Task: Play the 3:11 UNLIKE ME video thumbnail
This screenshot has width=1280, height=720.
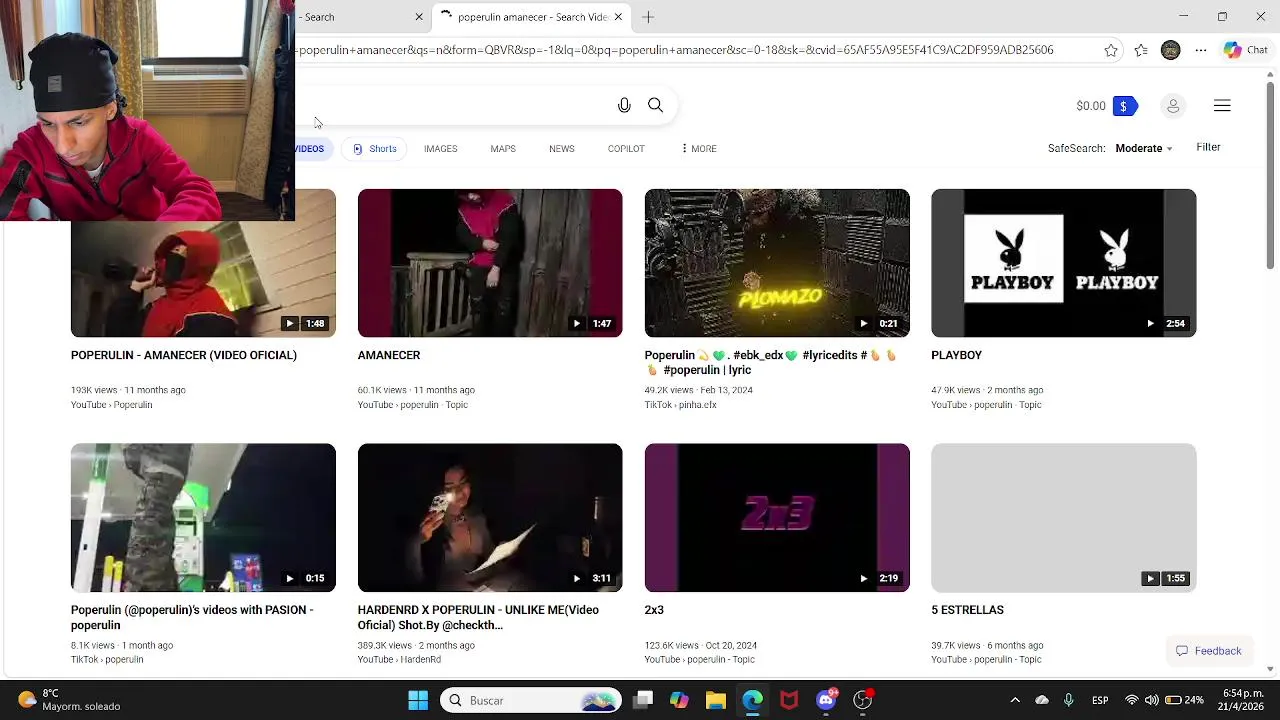Action: click(490, 518)
